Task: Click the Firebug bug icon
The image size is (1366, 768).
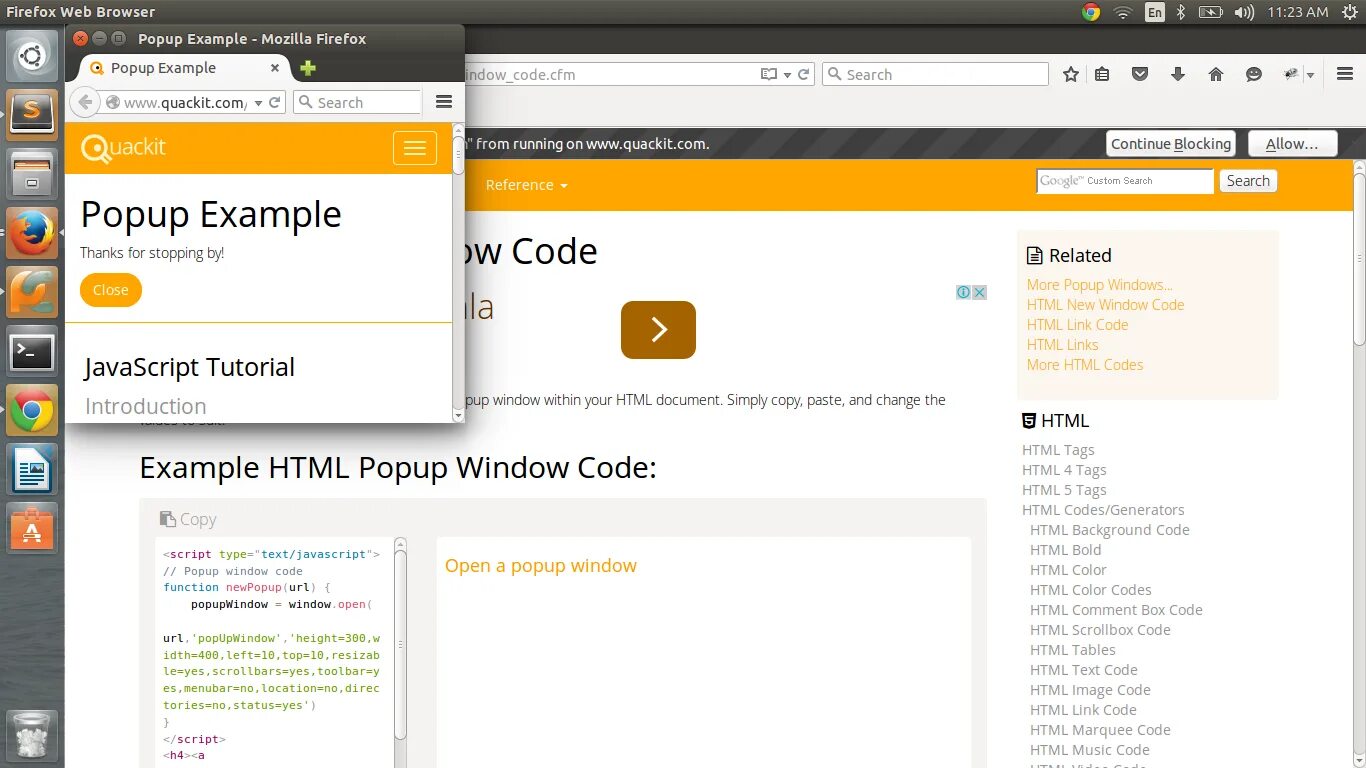Action: tap(1291, 74)
